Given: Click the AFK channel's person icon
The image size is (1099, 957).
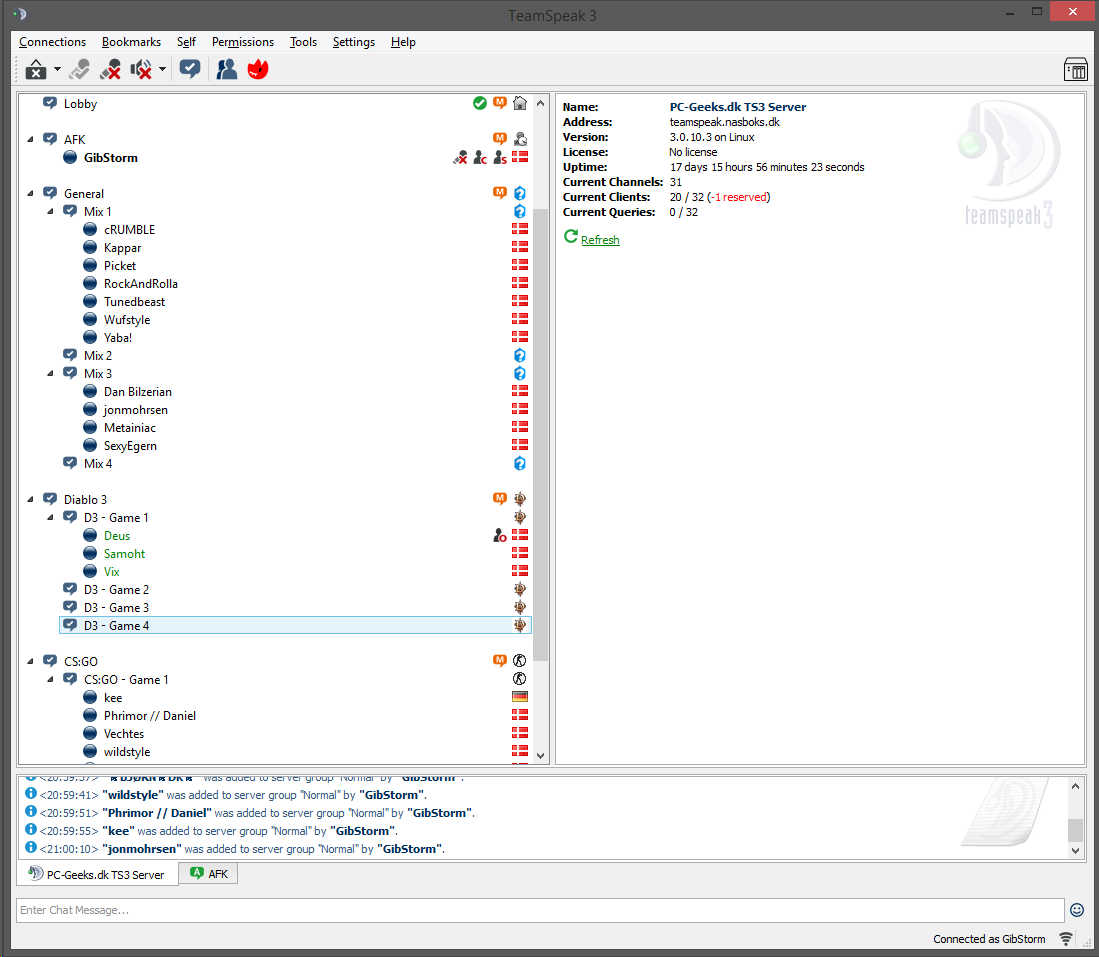Looking at the screenshot, I should coord(519,139).
